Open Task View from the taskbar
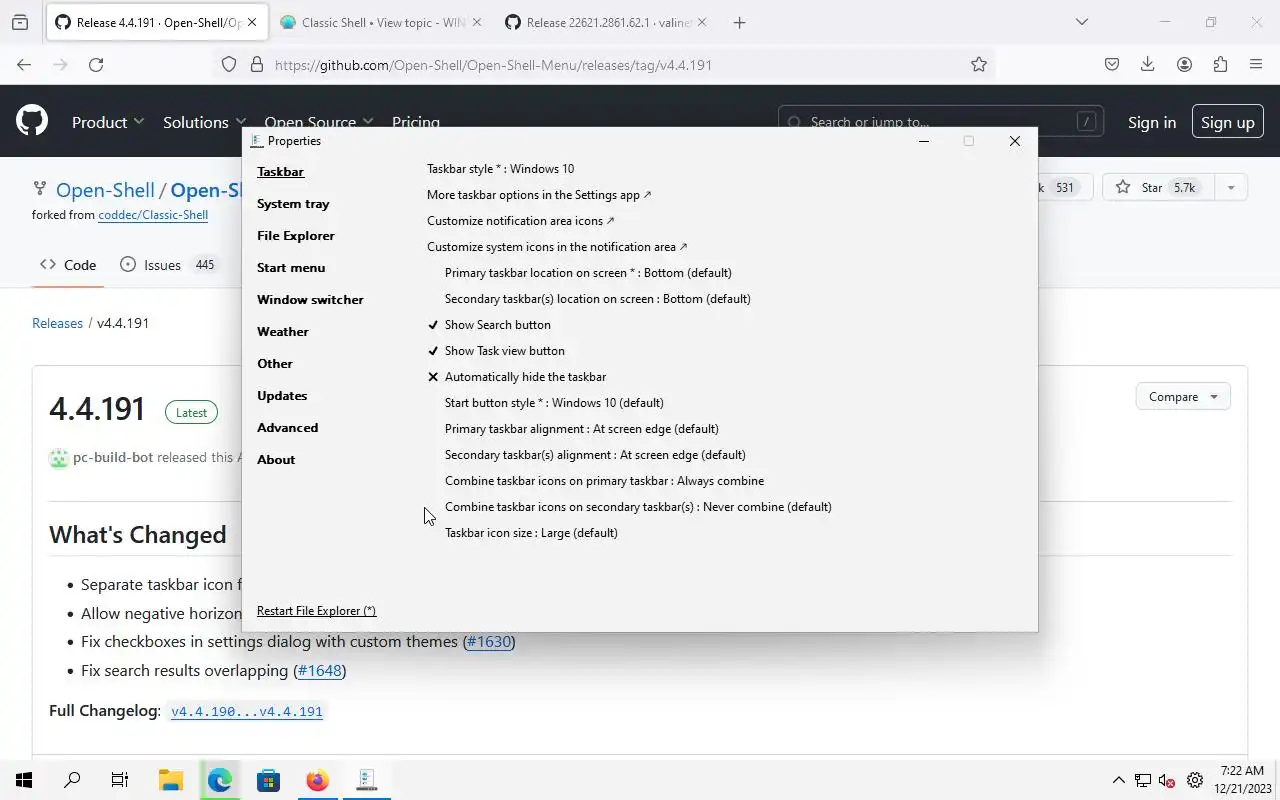Viewport: 1280px width, 800px height. tap(120, 780)
